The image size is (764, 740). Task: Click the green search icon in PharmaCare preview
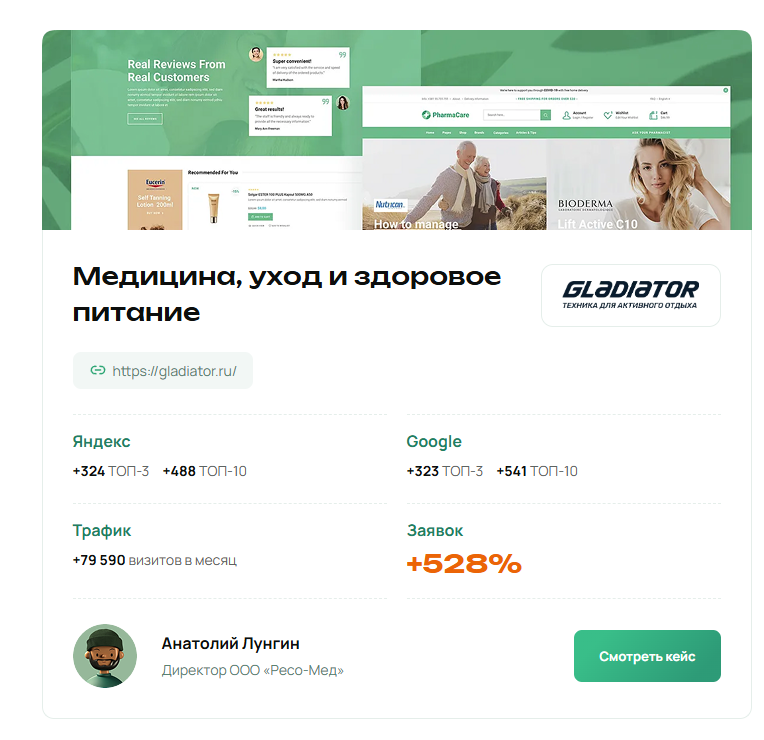pos(545,115)
